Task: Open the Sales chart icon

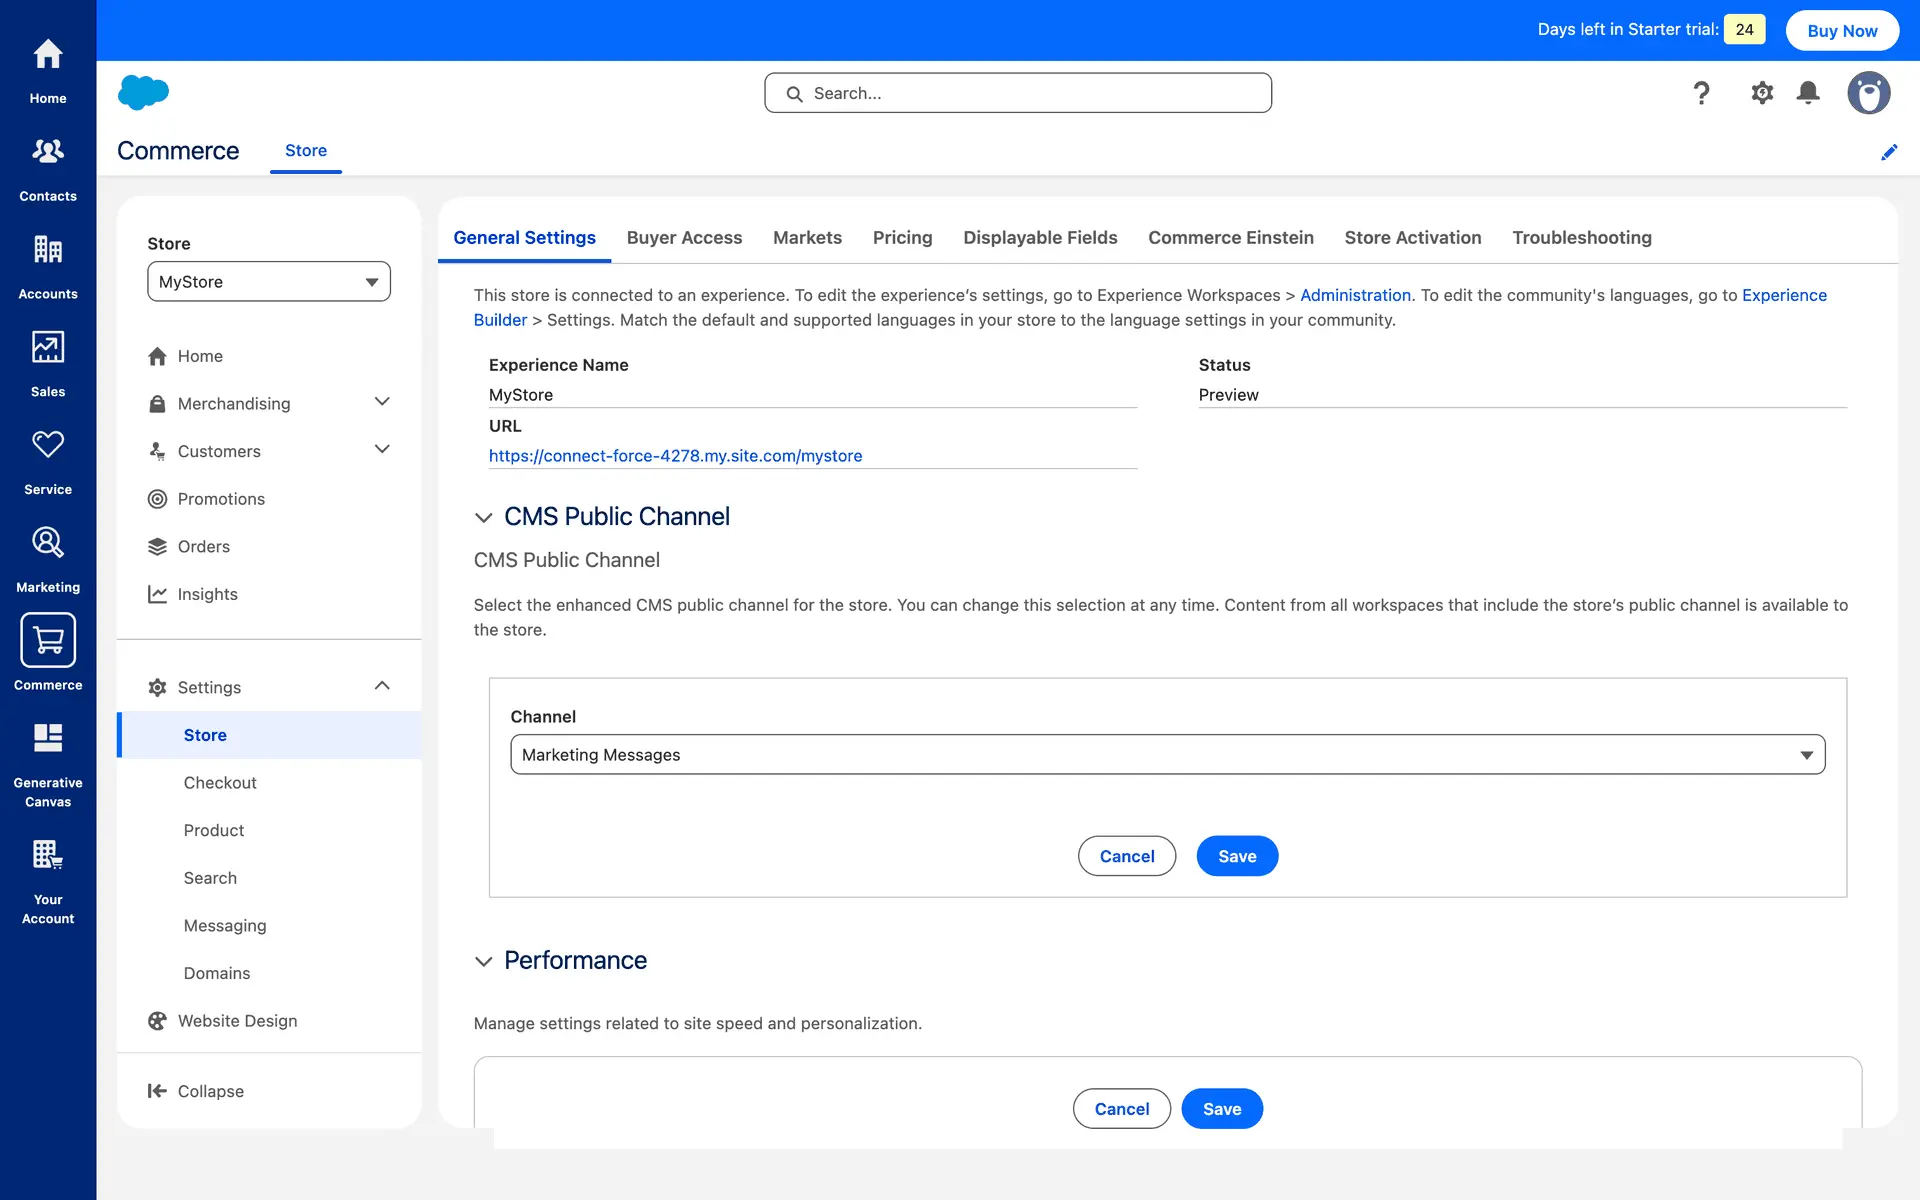Action: (48, 348)
